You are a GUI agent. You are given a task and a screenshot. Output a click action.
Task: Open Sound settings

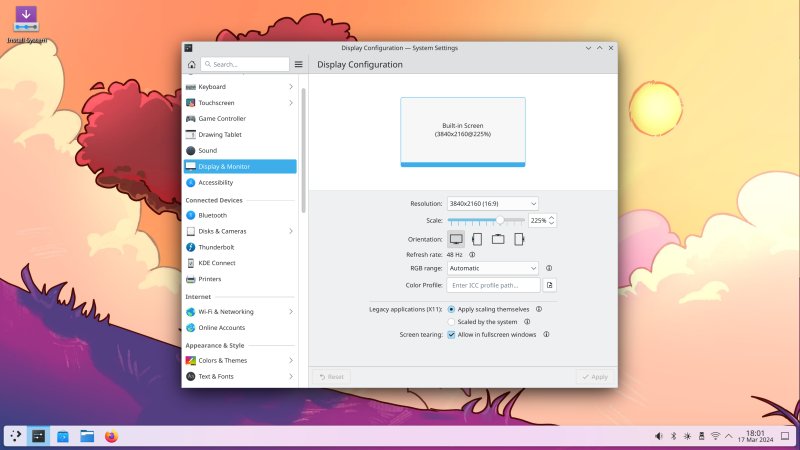click(240, 151)
